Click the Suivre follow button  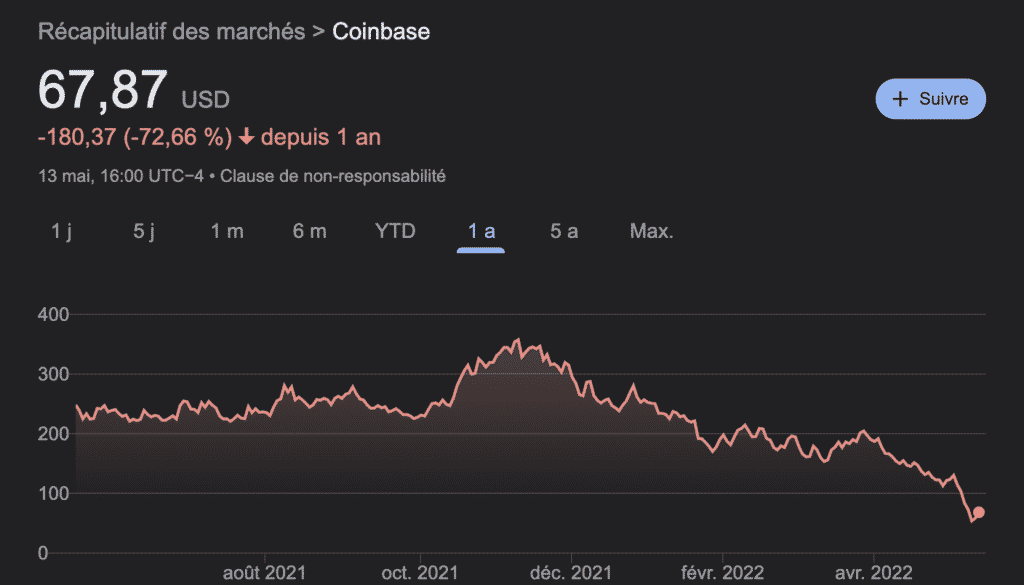[931, 99]
